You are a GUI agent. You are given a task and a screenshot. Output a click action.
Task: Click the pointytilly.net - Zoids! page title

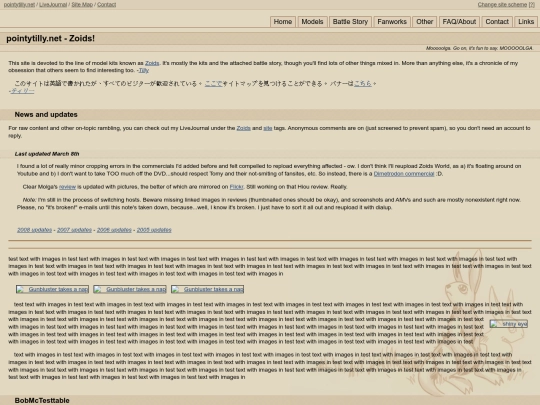[50, 38]
